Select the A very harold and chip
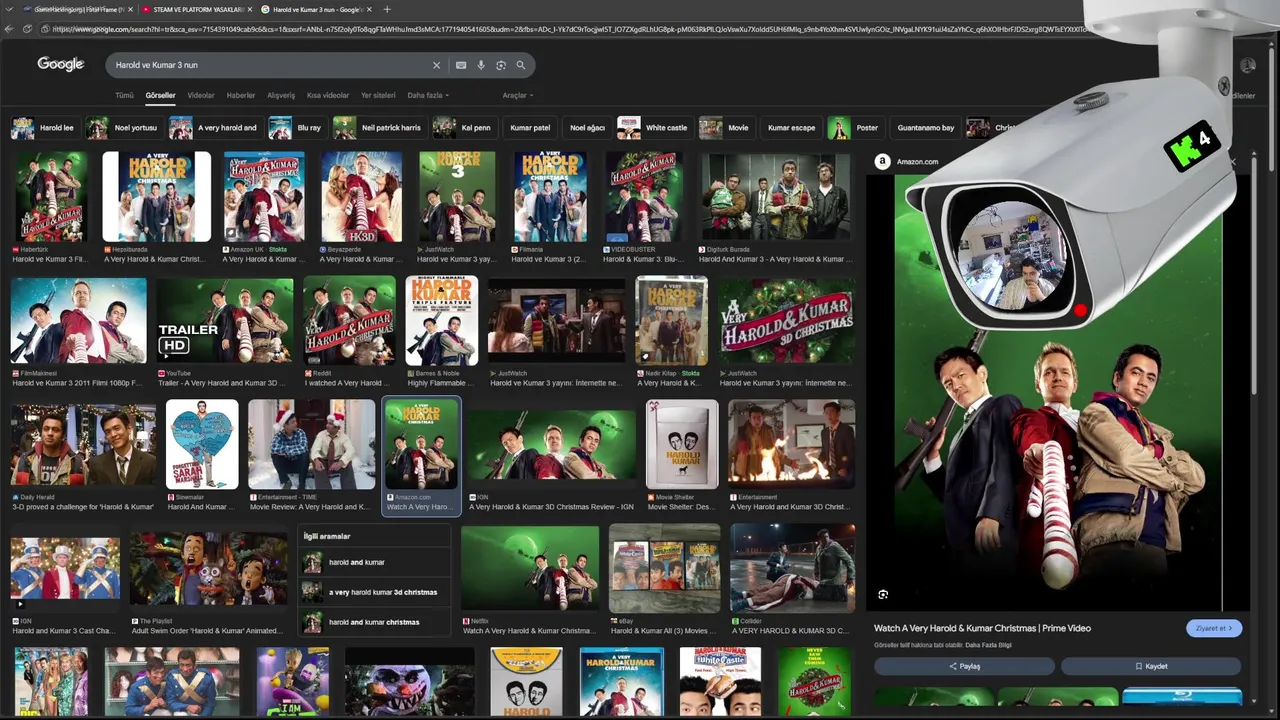Viewport: 1280px width, 720px height. click(x=214, y=128)
